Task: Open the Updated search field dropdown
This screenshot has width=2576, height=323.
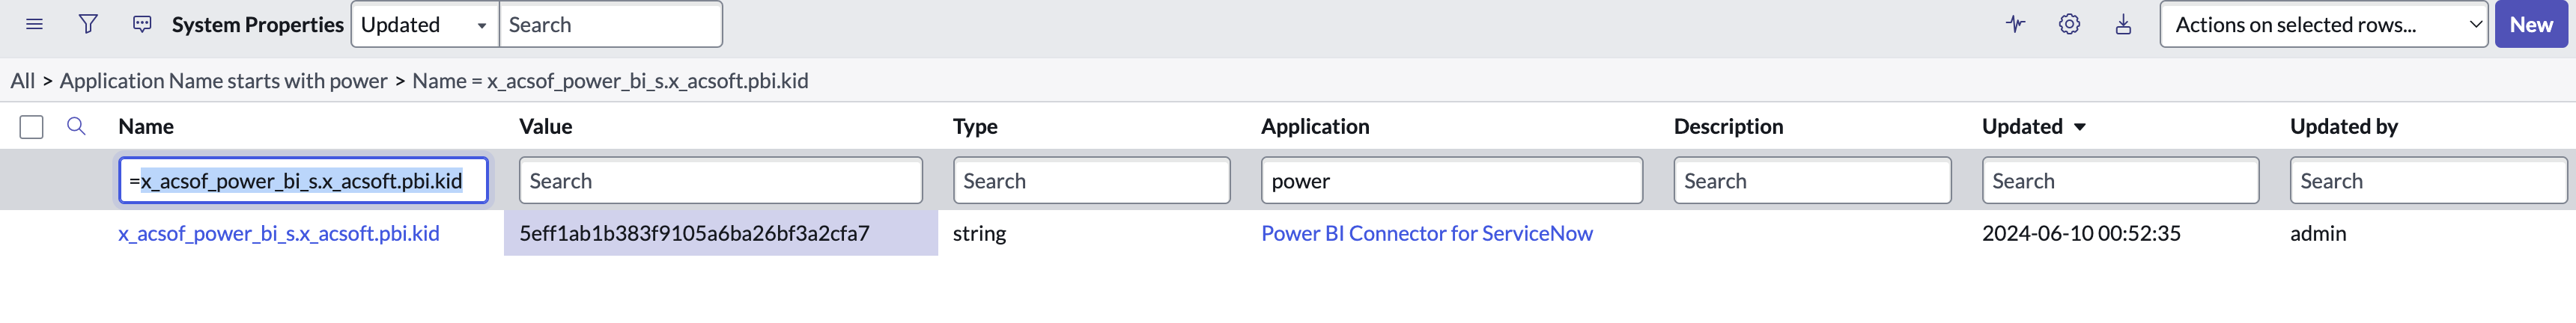Action: 425,25
